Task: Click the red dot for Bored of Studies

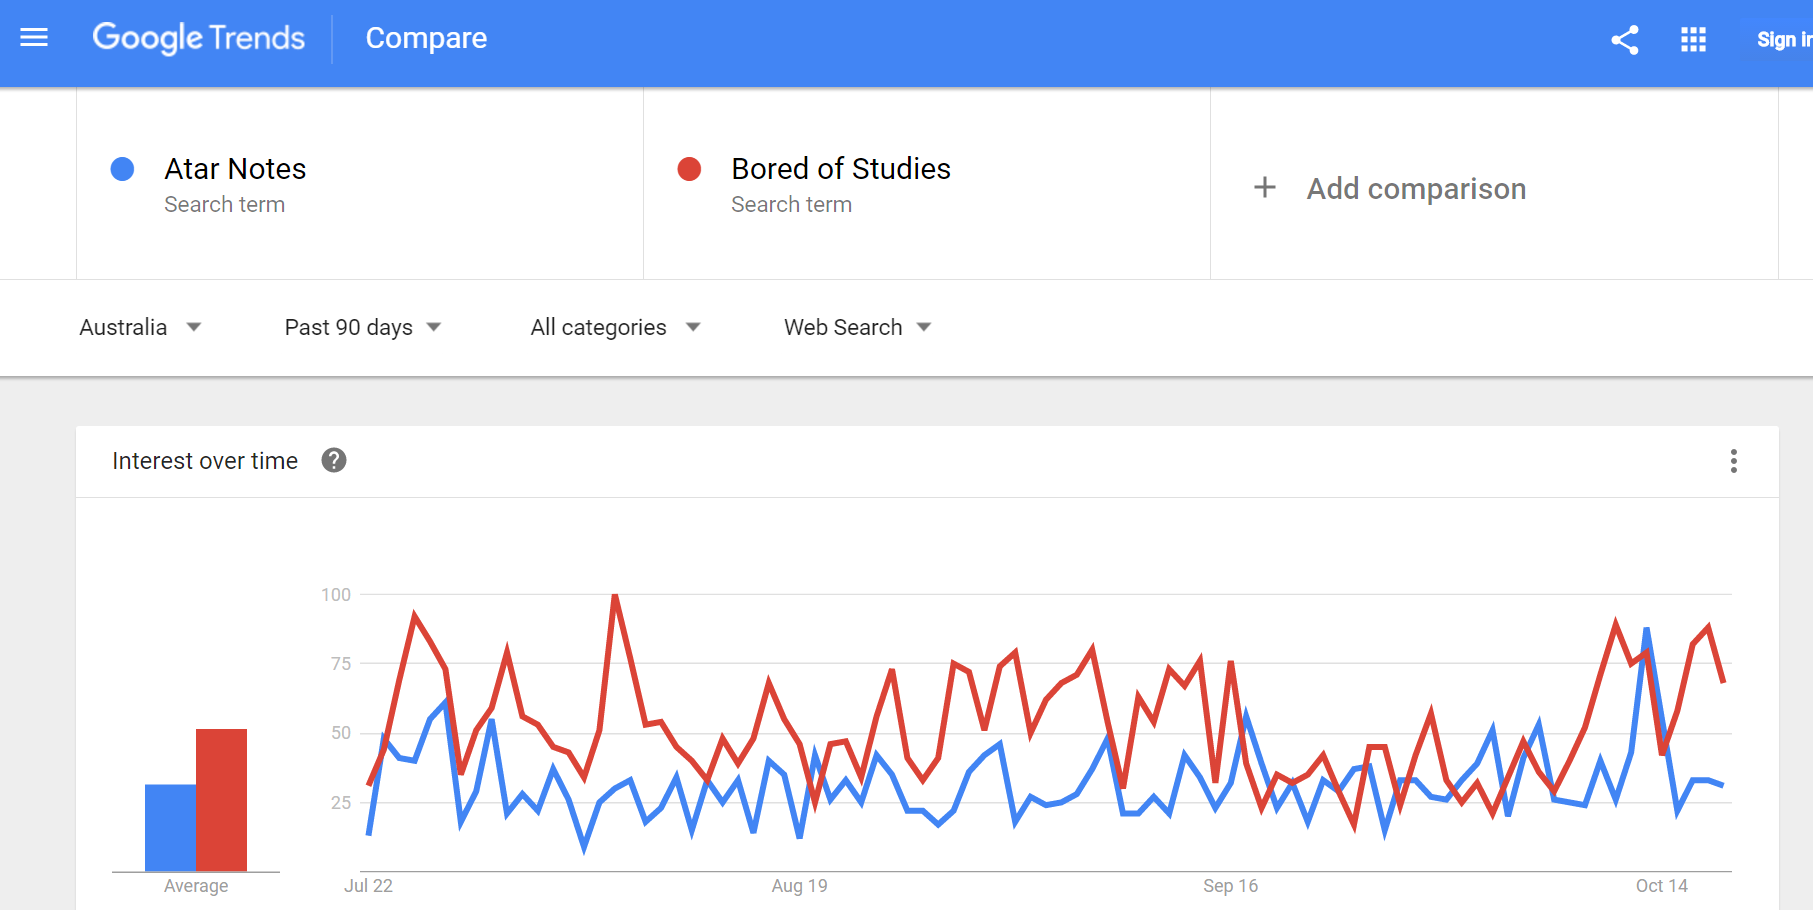Action: (689, 169)
